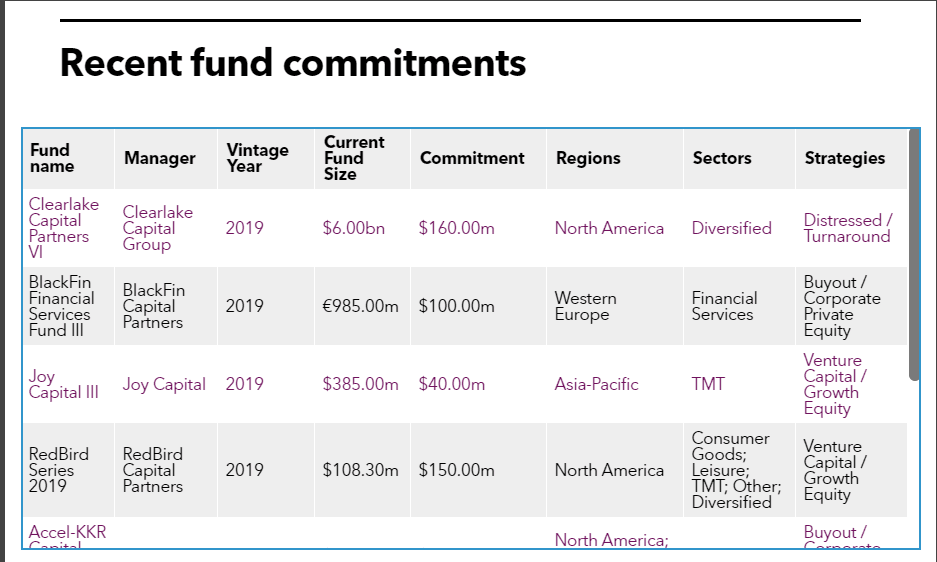The height and width of the screenshot is (562, 937).
Task: Click the vintage year 2019 in BlackFin row
Action: click(x=244, y=306)
